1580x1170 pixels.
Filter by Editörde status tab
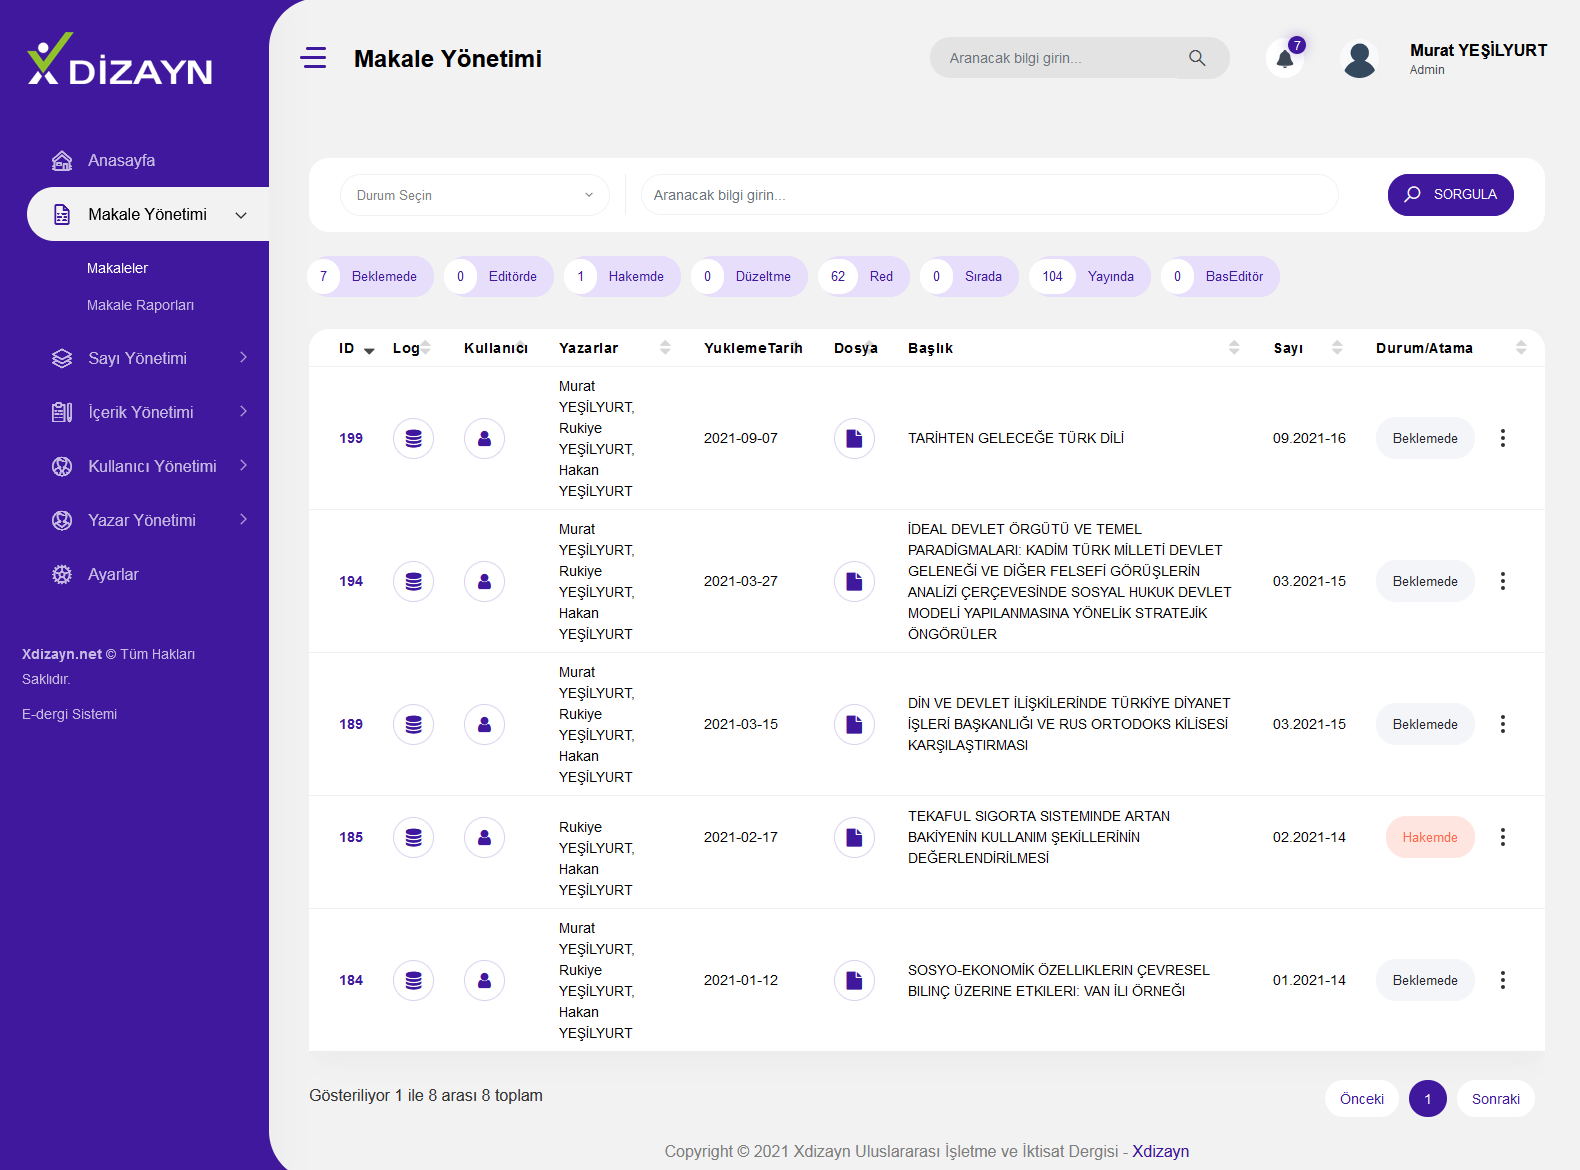pos(498,276)
